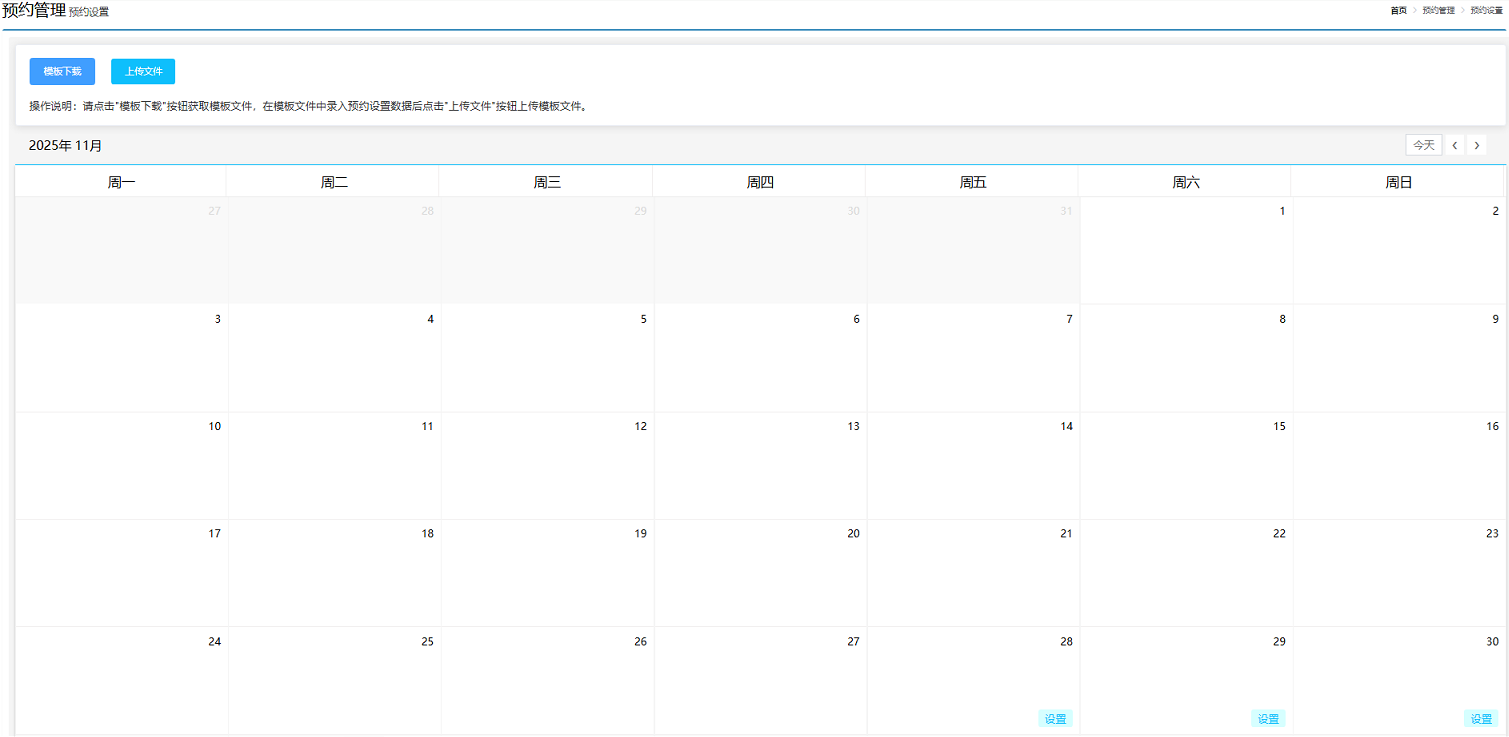1509x737 pixels.
Task: Select day number 23 on the calendar
Action: [1493, 534]
